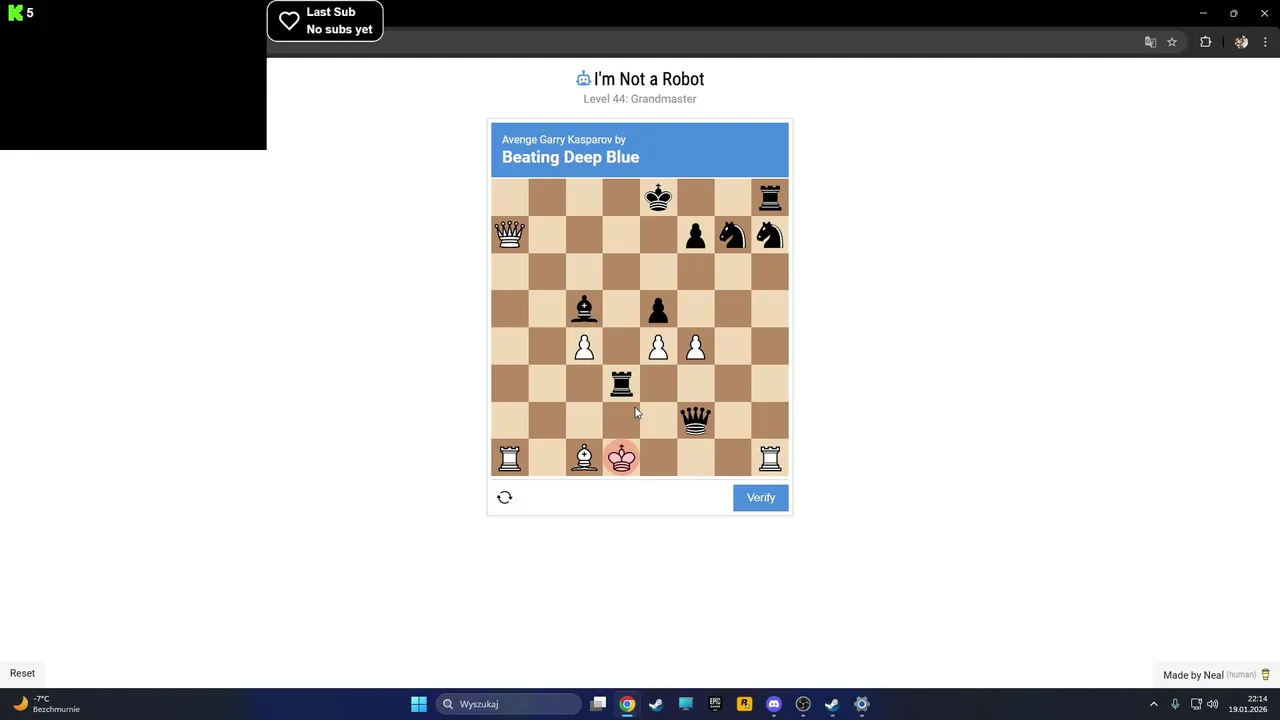Viewport: 1280px width, 720px height.
Task: Open the weather widget showing -7°C
Action: [46, 704]
